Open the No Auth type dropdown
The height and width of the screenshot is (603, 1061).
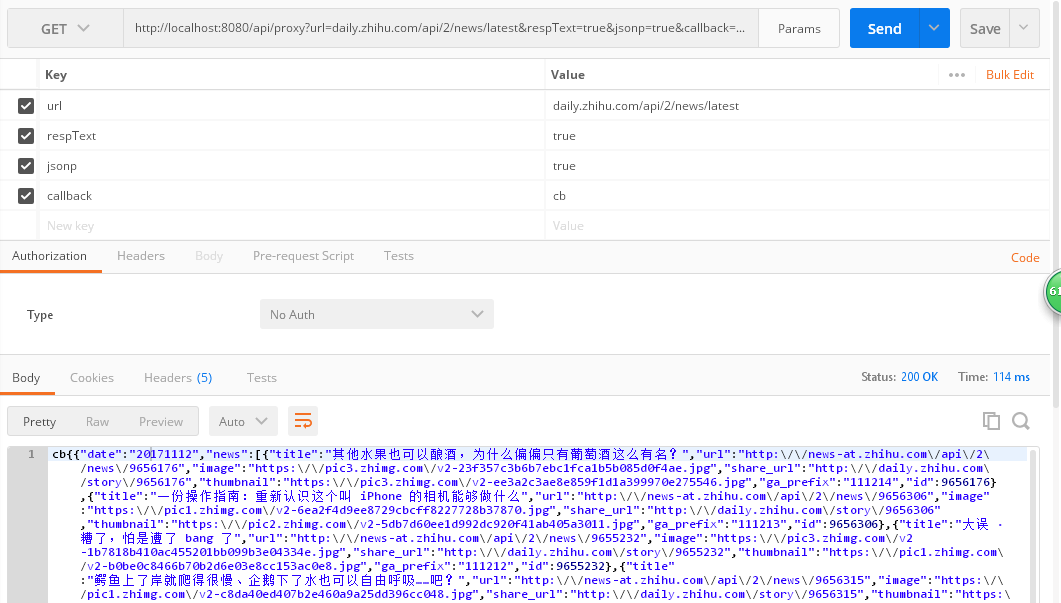pyautogui.click(x=377, y=315)
